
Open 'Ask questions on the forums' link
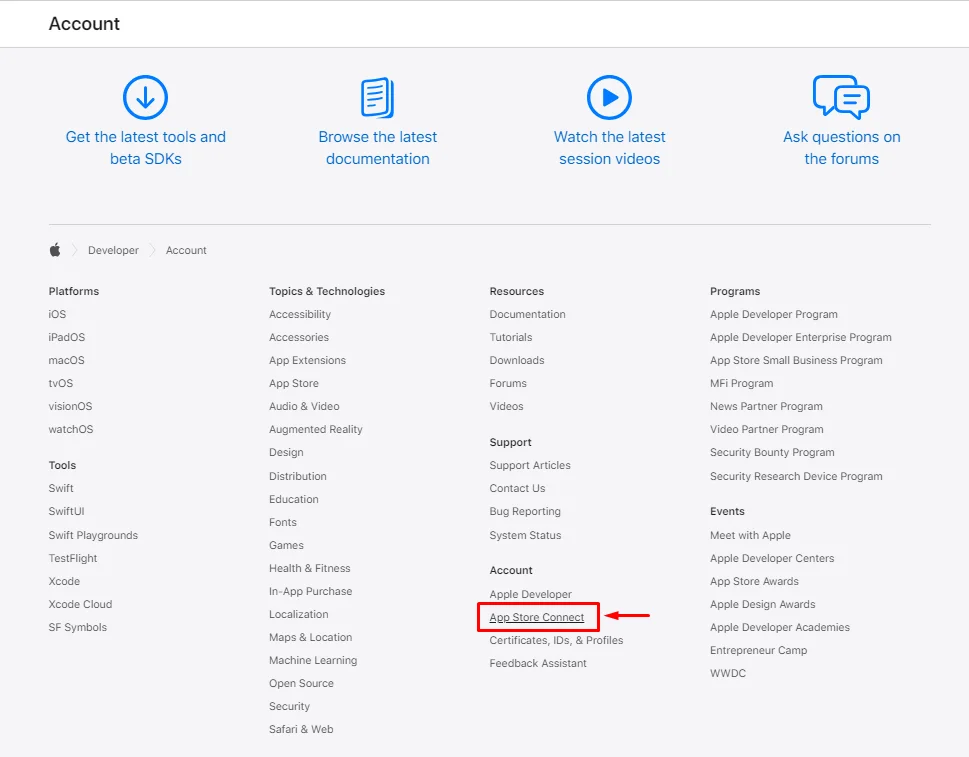(x=842, y=148)
